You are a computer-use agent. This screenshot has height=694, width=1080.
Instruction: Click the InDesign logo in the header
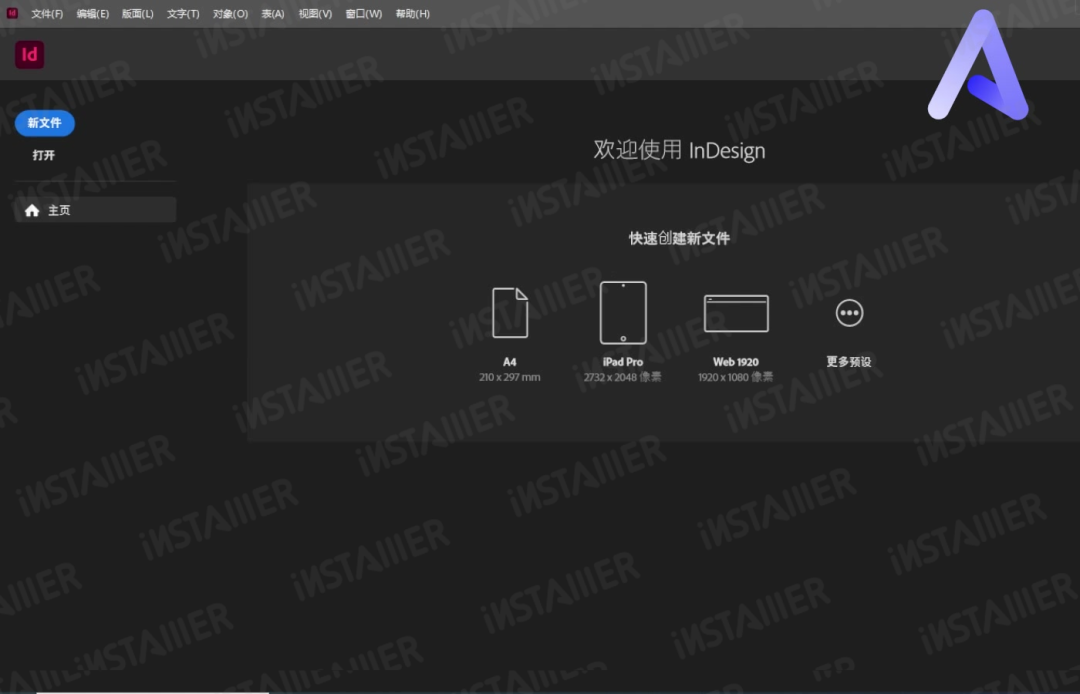pyautogui.click(x=30, y=54)
